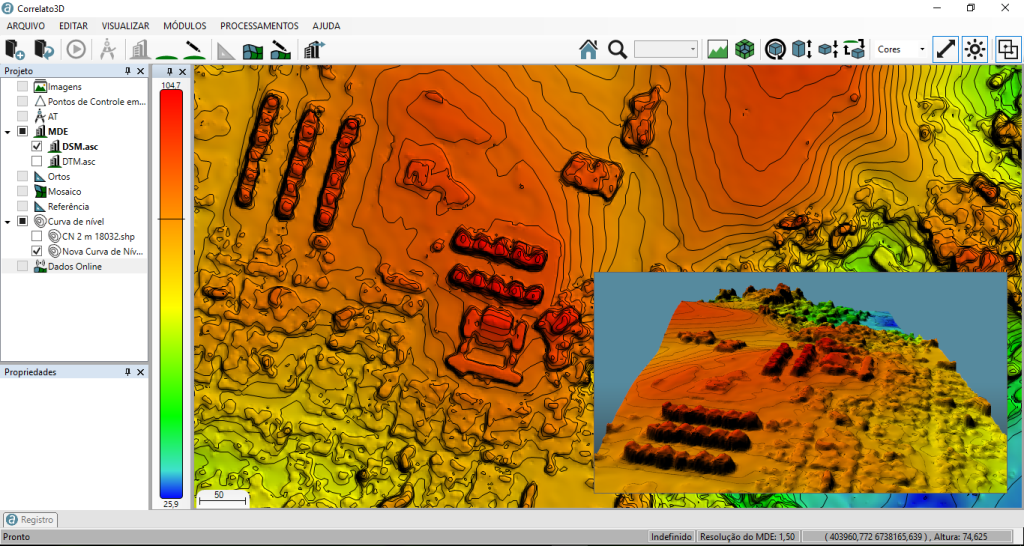Click the magnifying glass search icon
This screenshot has width=1024, height=546.
tap(617, 49)
